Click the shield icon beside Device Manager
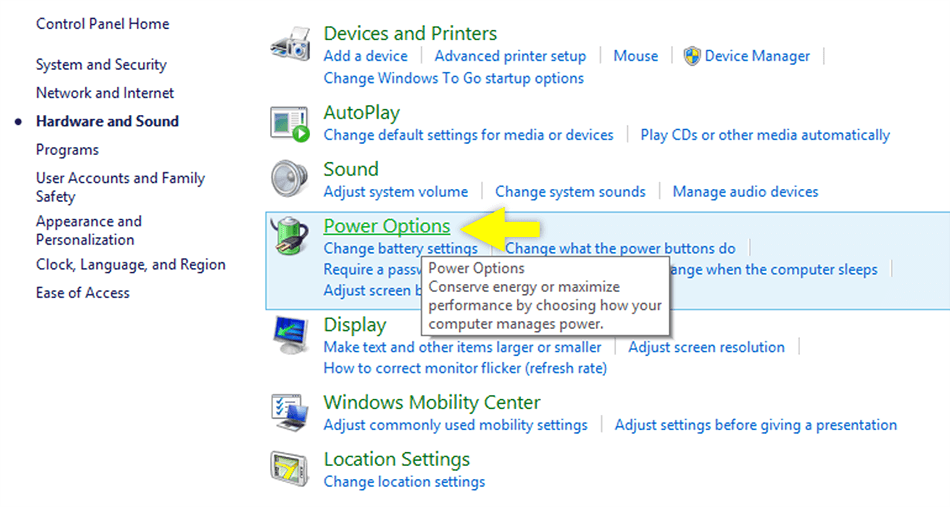Viewport: 950px width, 507px height. pyautogui.click(x=692, y=56)
